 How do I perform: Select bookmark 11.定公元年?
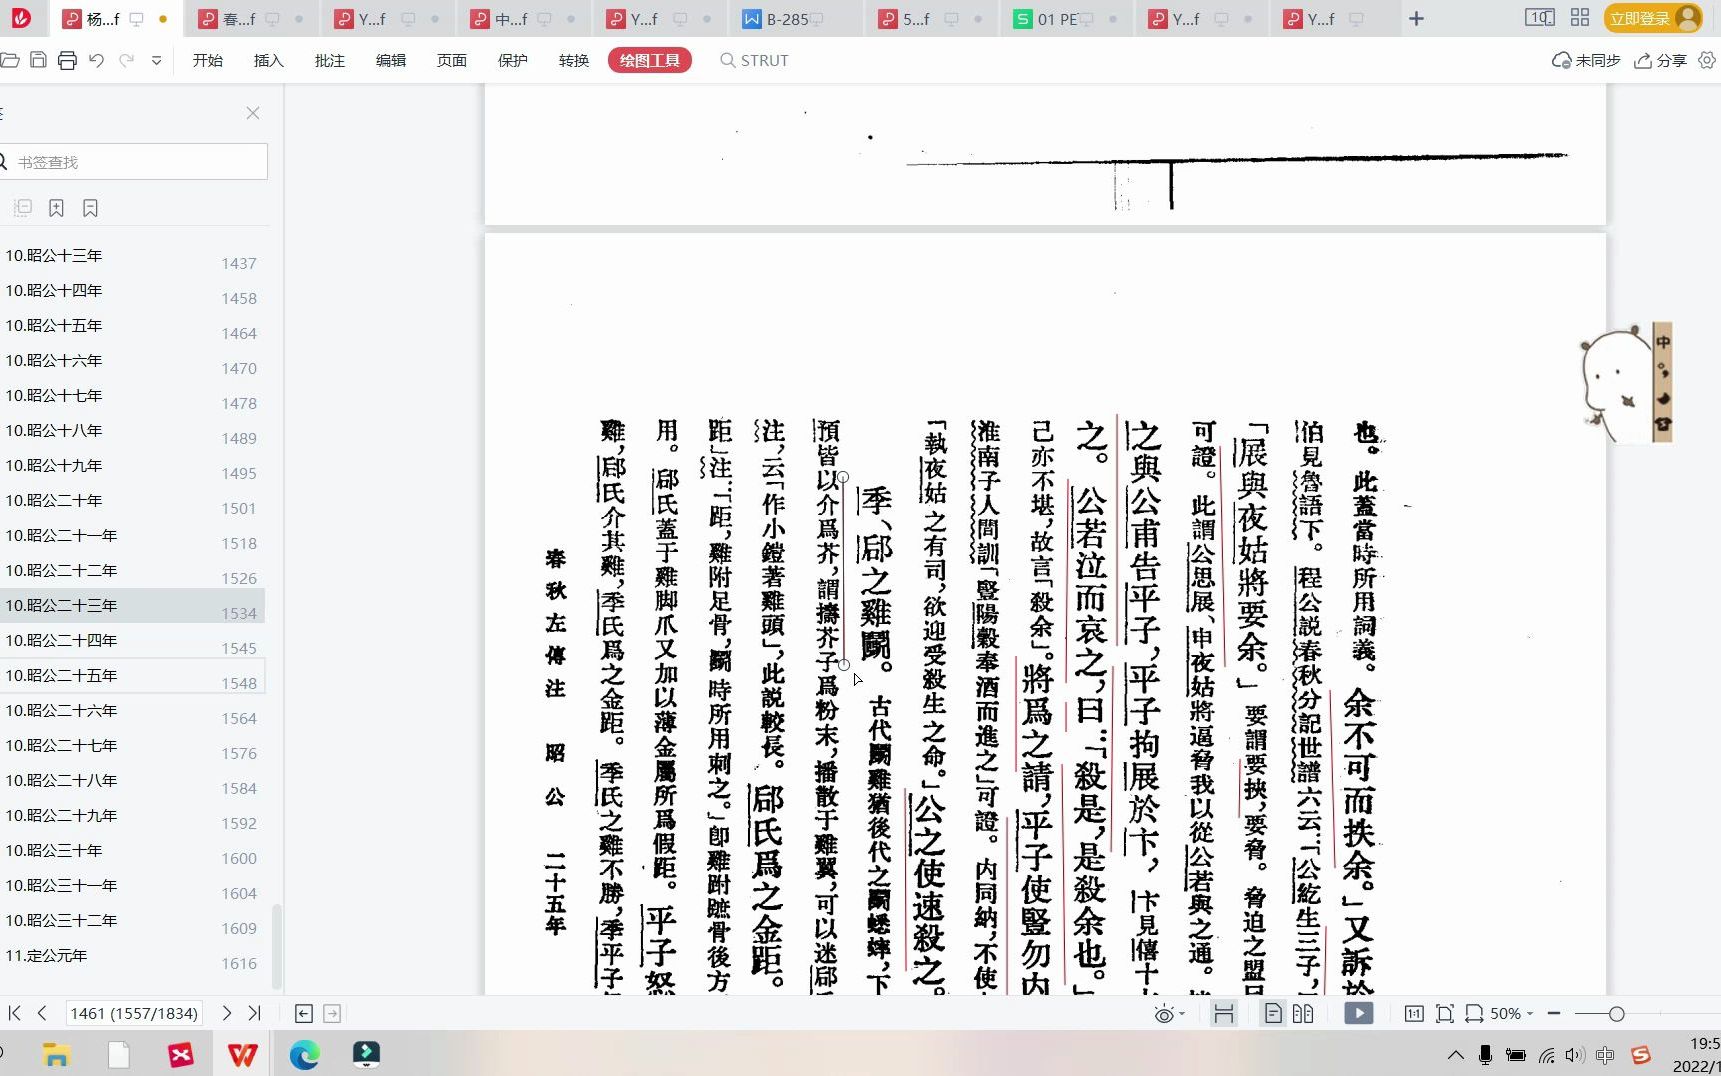pos(132,956)
